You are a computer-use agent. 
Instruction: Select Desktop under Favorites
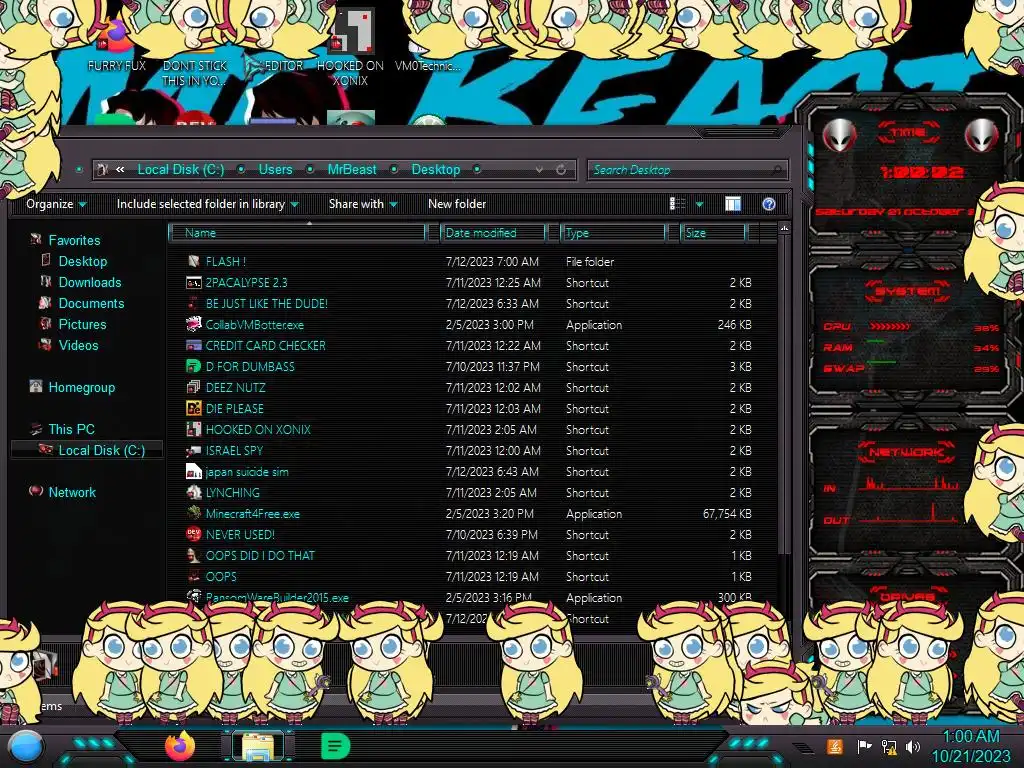point(83,261)
